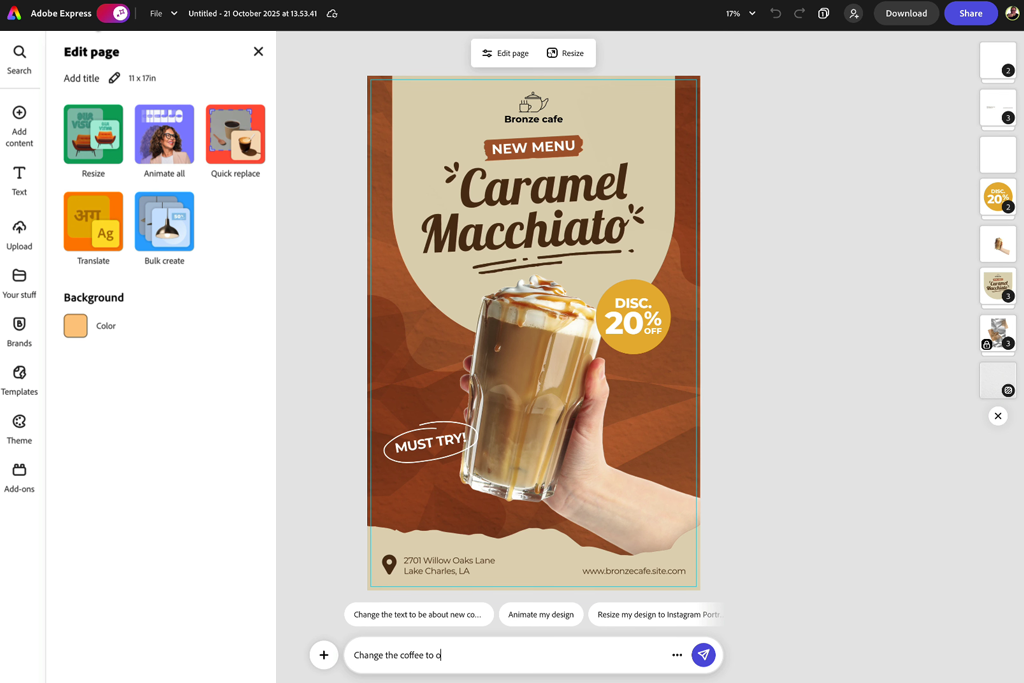Select the location pin icon on poster

389,565
